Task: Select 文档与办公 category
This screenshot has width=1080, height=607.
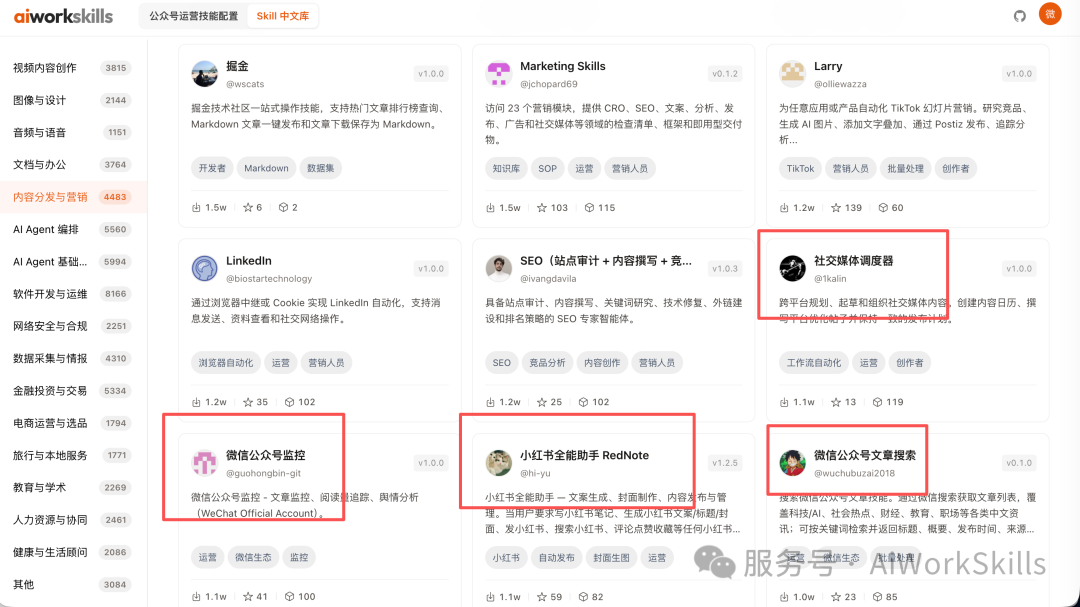Action: click(73, 165)
